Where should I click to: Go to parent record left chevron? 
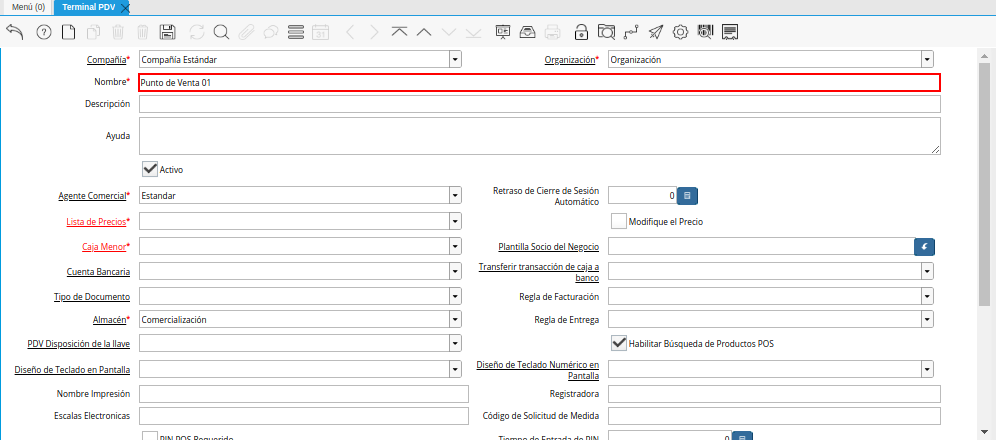[350, 32]
